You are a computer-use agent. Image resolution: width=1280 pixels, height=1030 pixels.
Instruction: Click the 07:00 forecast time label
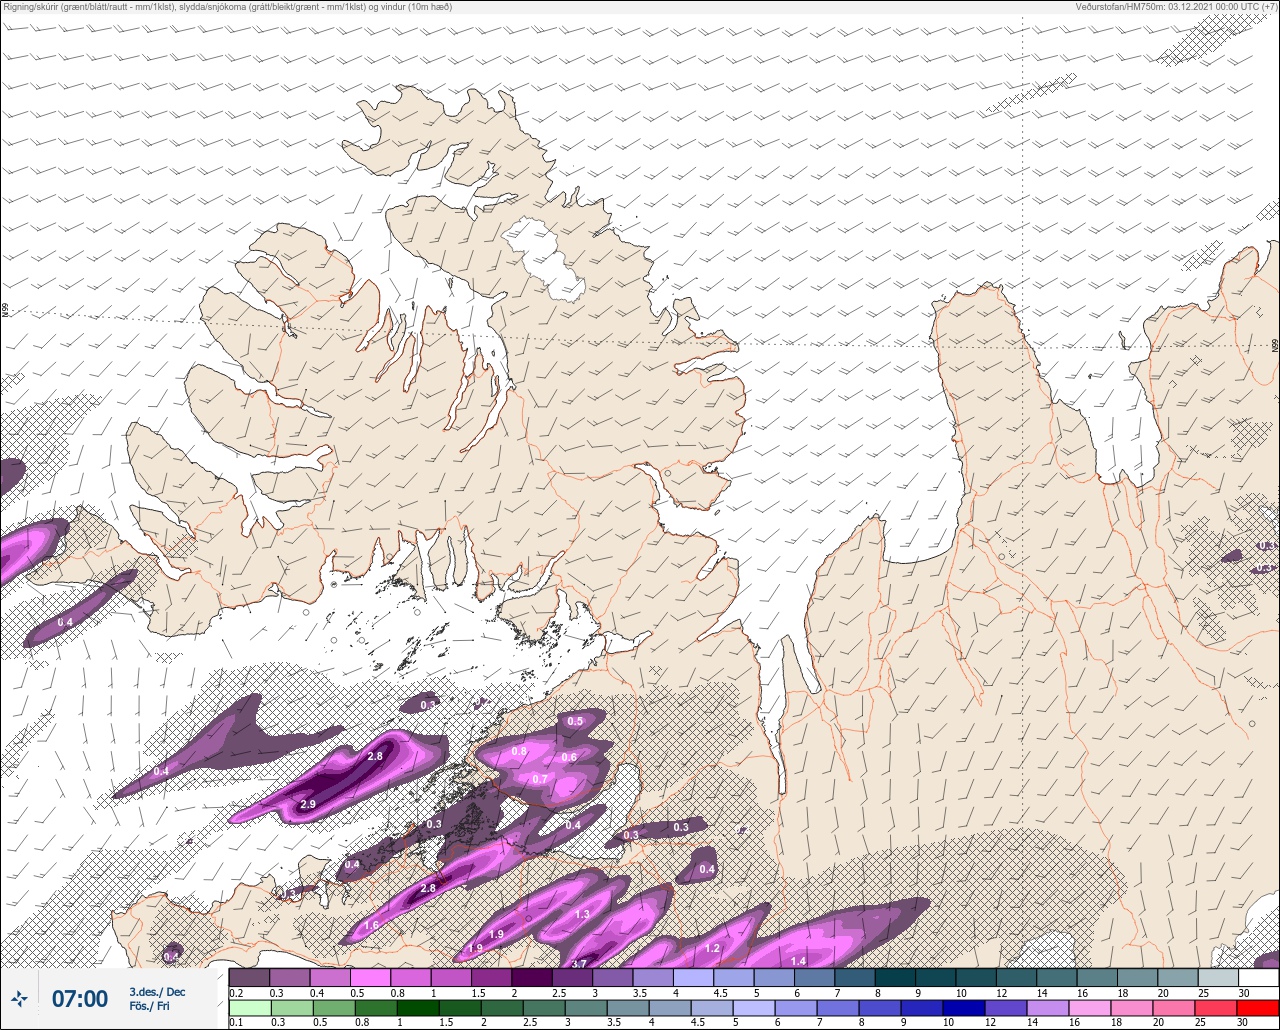pos(79,999)
